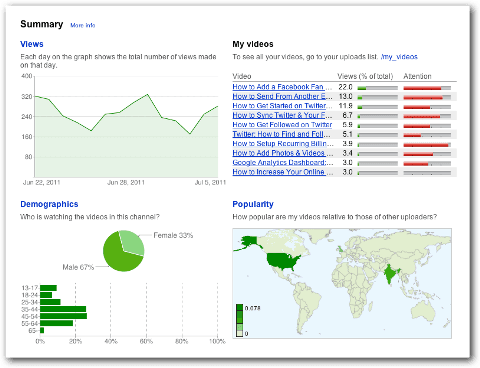Follow the /my_videos uploads list link

pos(399,57)
